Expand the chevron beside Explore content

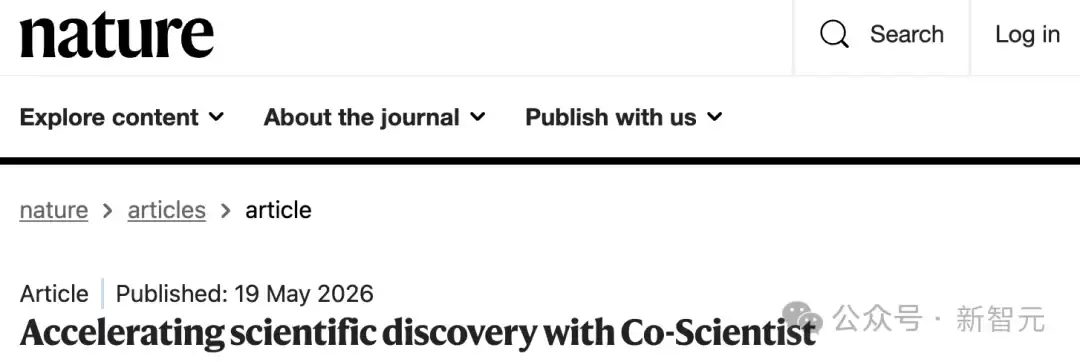pos(216,117)
